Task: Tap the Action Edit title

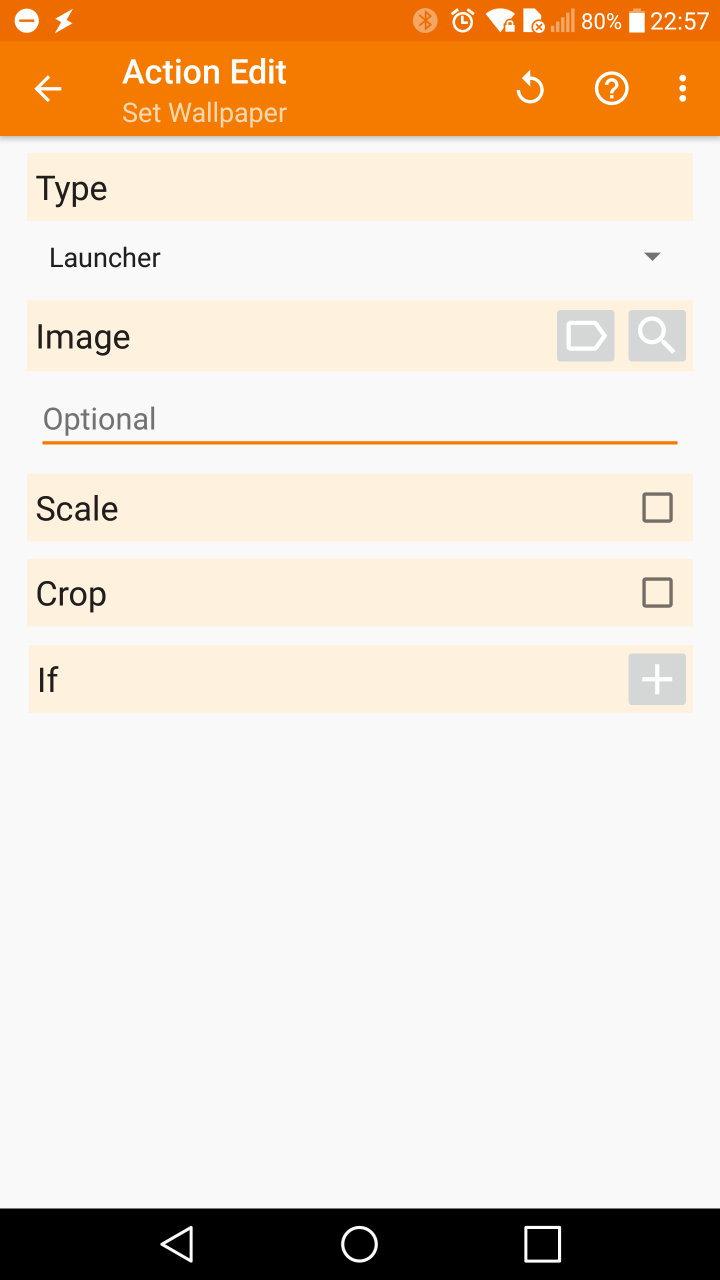Action: point(204,72)
